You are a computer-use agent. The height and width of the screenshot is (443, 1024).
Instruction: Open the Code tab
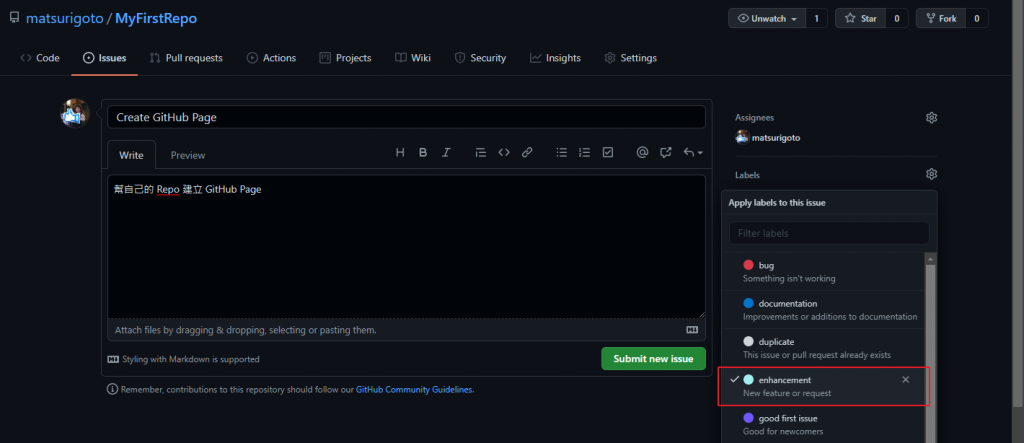pyautogui.click(x=40, y=57)
